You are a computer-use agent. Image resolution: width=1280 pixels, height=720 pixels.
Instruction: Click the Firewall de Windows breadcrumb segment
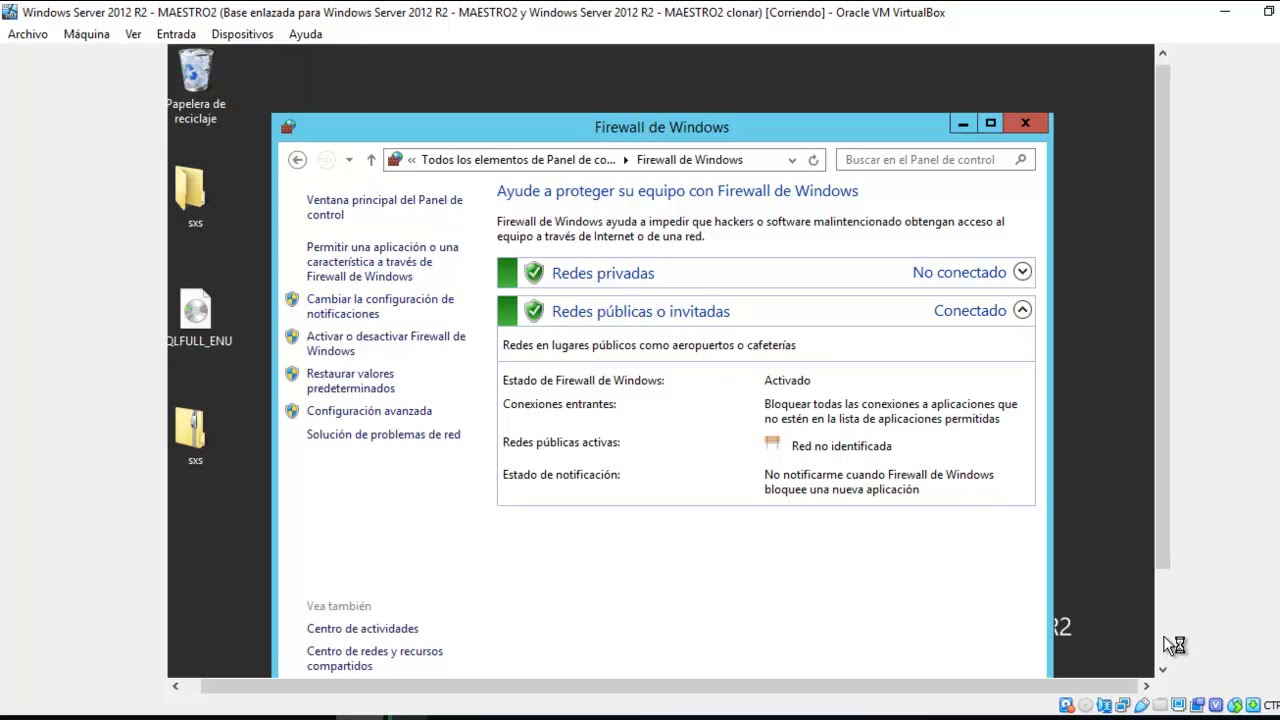[690, 160]
